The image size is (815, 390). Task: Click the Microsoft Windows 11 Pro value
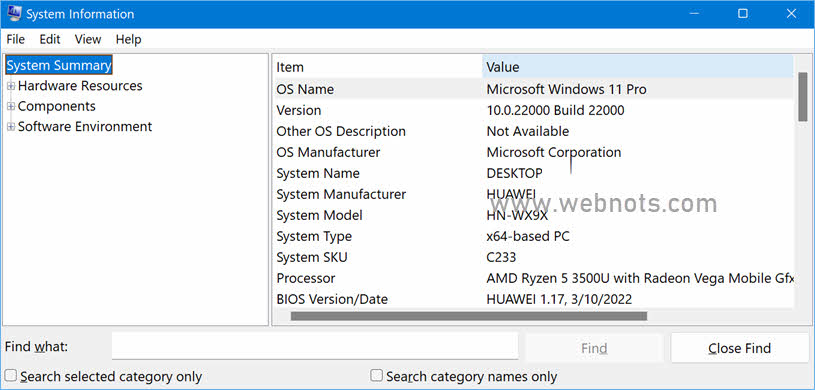tap(567, 89)
